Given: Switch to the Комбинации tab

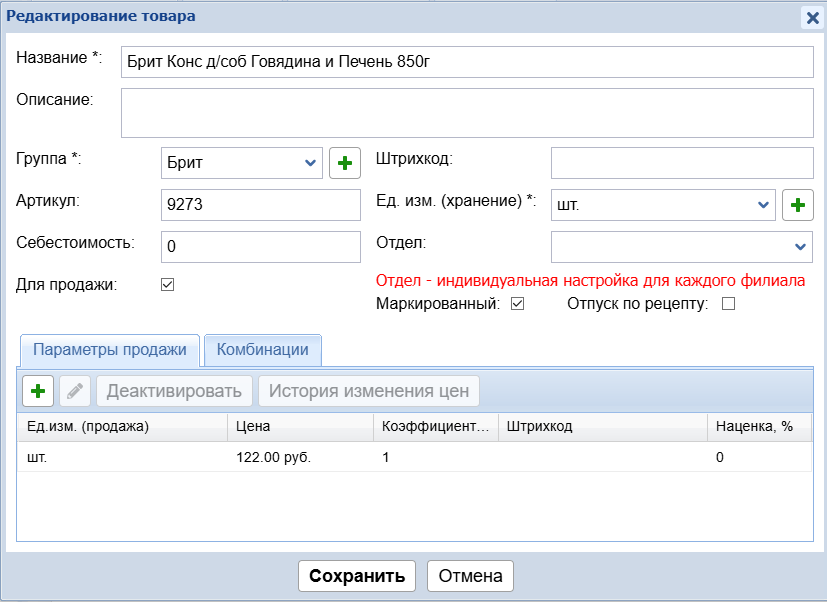Looking at the screenshot, I should (262, 350).
